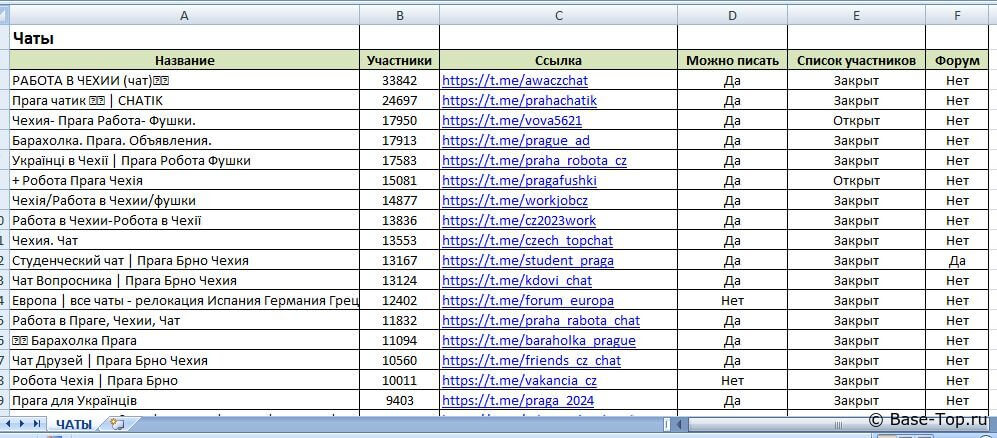Image resolution: width=997 pixels, height=438 pixels.
Task: Select the cell with 33842 participants
Action: pyautogui.click(x=399, y=80)
